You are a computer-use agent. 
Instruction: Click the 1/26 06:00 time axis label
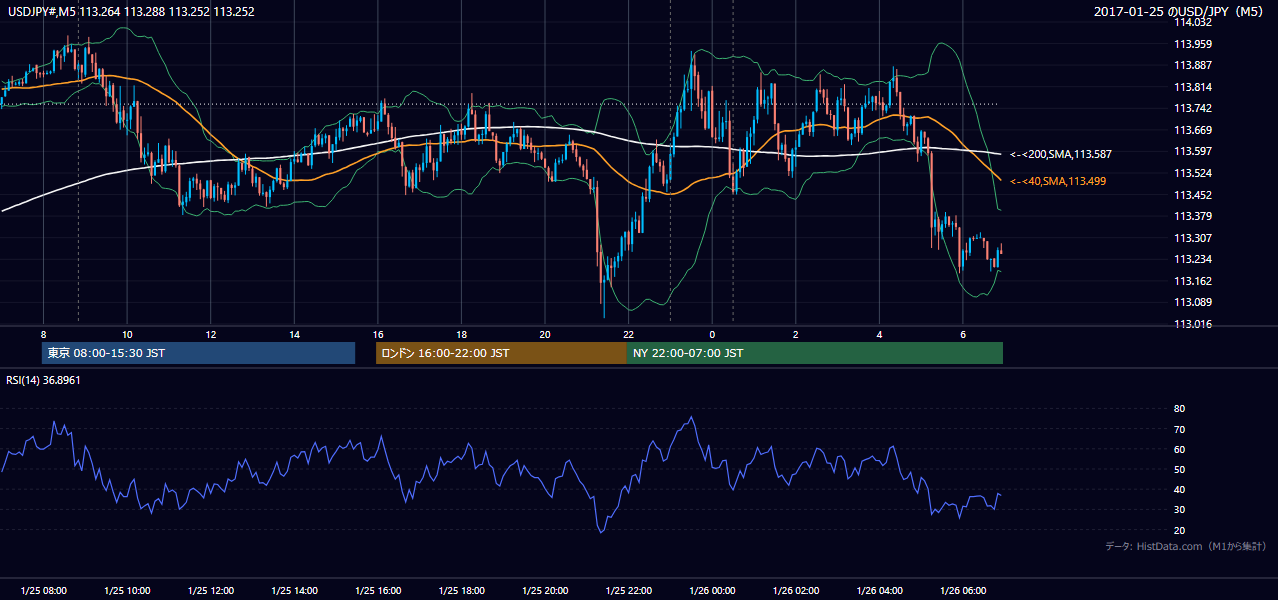(x=963, y=591)
